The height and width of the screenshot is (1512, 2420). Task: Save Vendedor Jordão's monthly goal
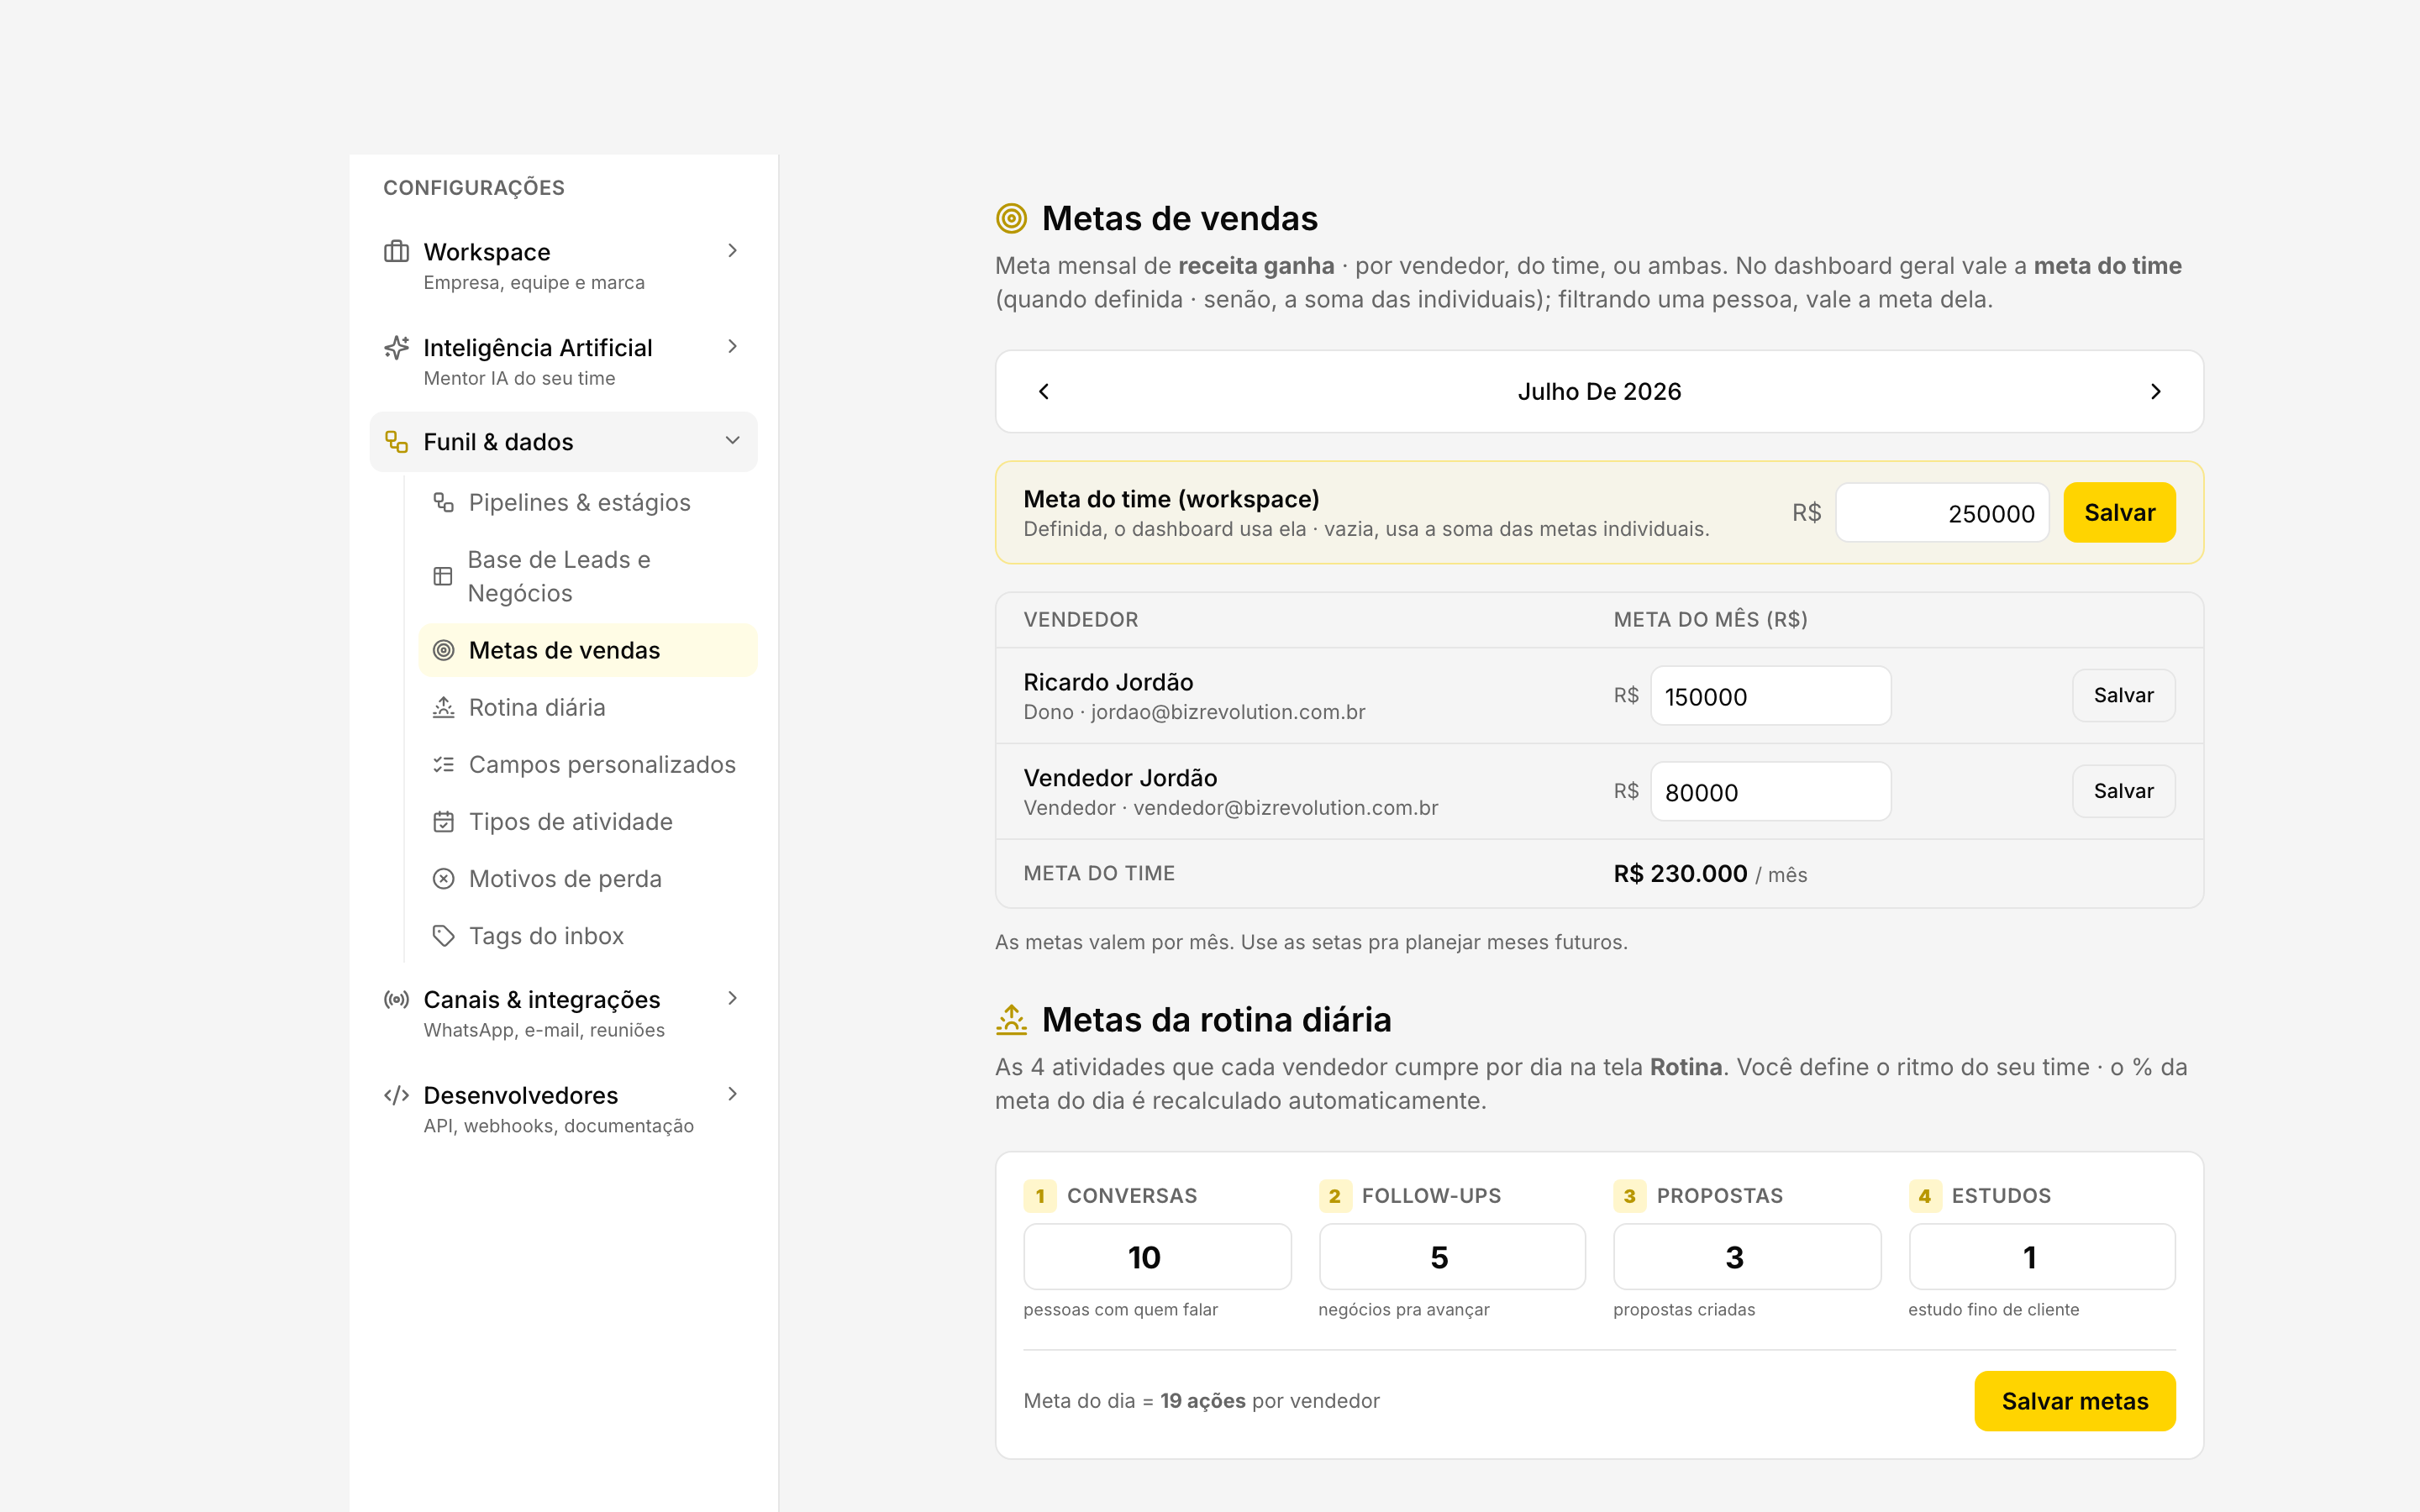point(2123,791)
